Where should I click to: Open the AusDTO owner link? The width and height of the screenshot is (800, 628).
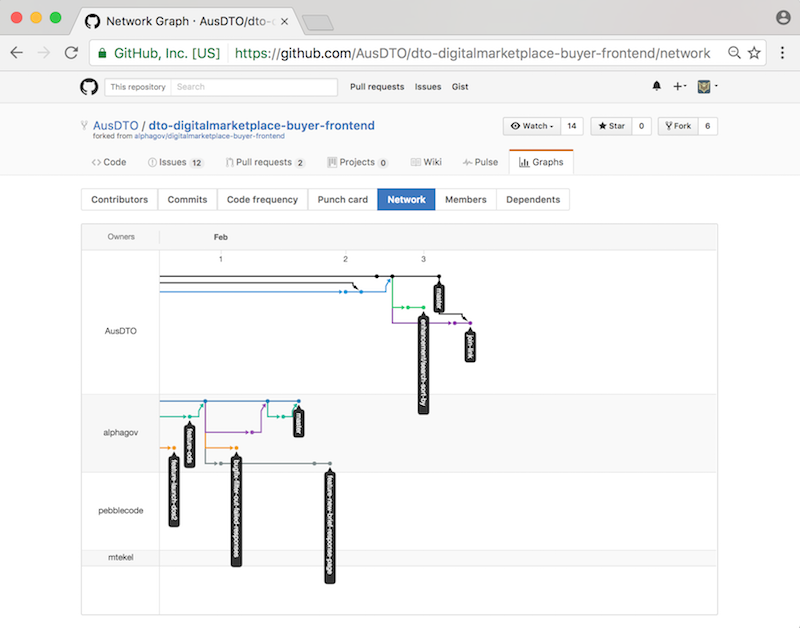(x=115, y=125)
